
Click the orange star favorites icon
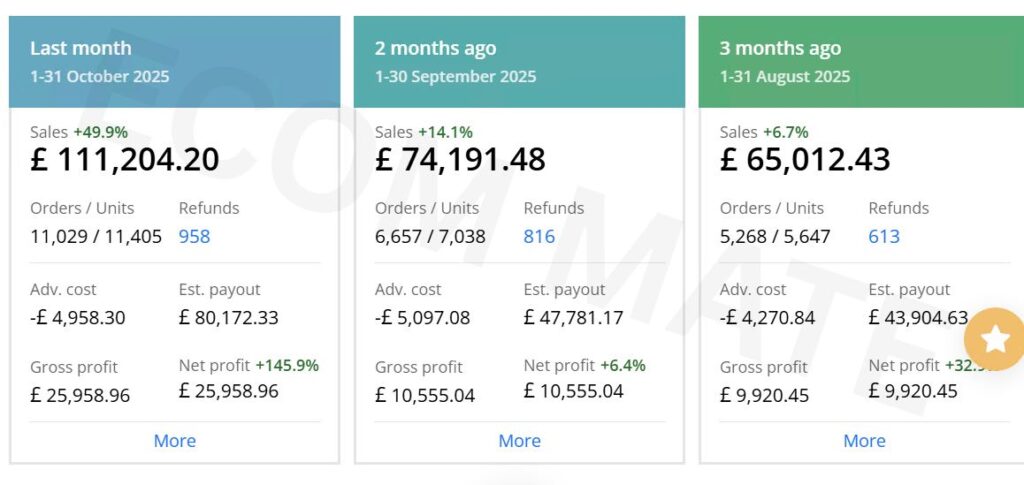(x=995, y=339)
